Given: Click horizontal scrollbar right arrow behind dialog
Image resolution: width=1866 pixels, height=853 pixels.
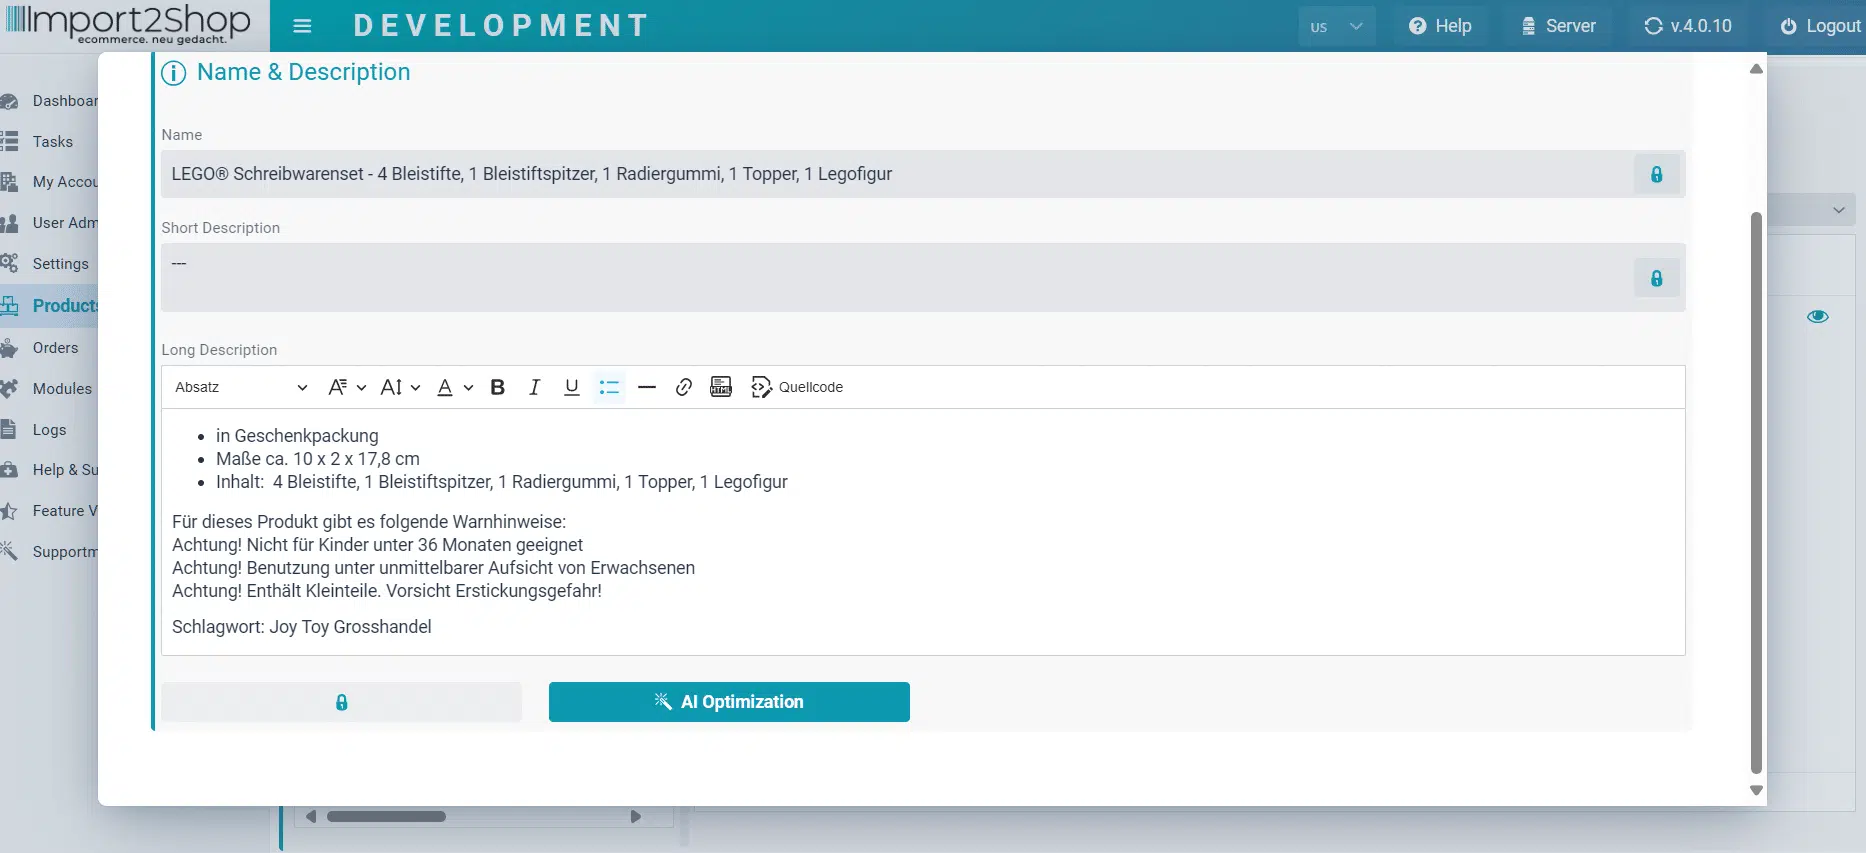Looking at the screenshot, I should point(635,817).
